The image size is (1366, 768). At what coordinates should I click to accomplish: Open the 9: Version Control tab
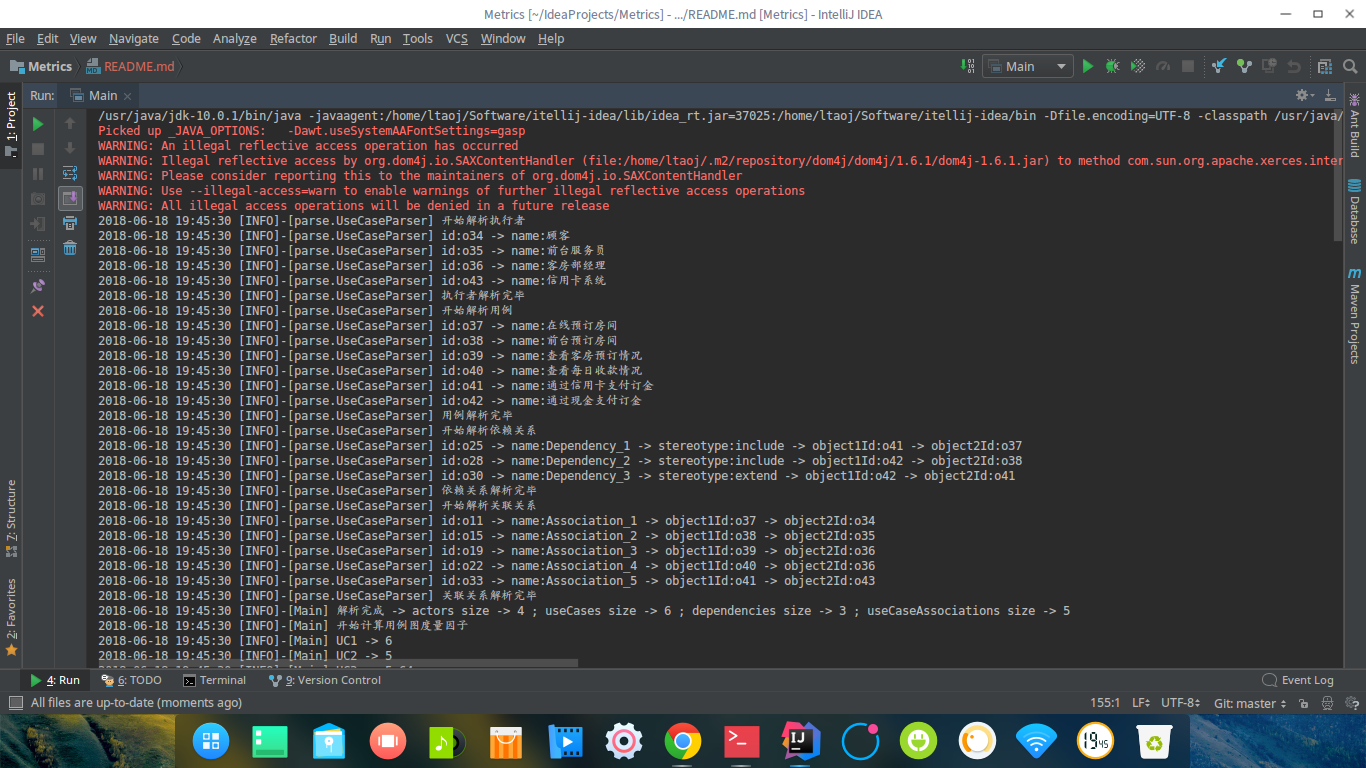pyautogui.click(x=324, y=680)
